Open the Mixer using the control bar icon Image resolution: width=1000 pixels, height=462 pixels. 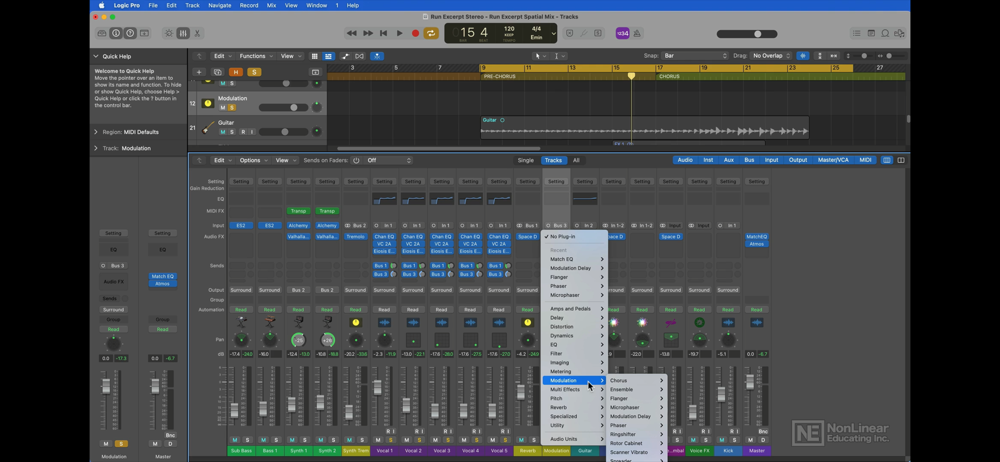(x=183, y=33)
